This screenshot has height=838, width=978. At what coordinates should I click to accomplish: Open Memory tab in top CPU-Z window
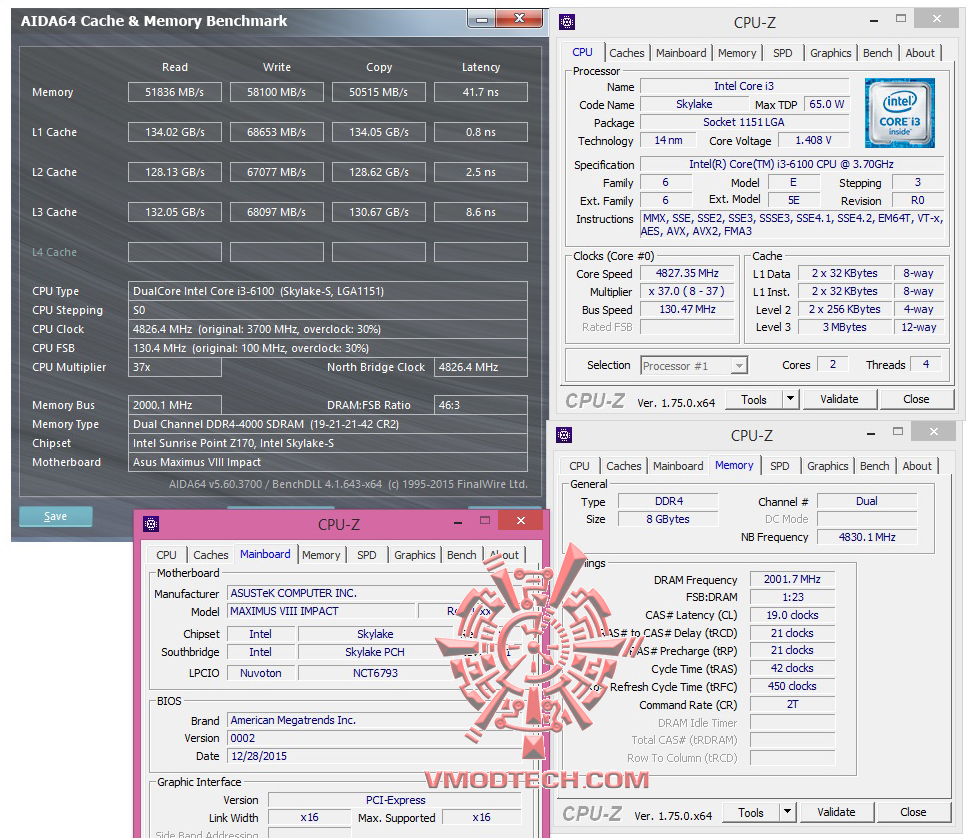point(737,53)
